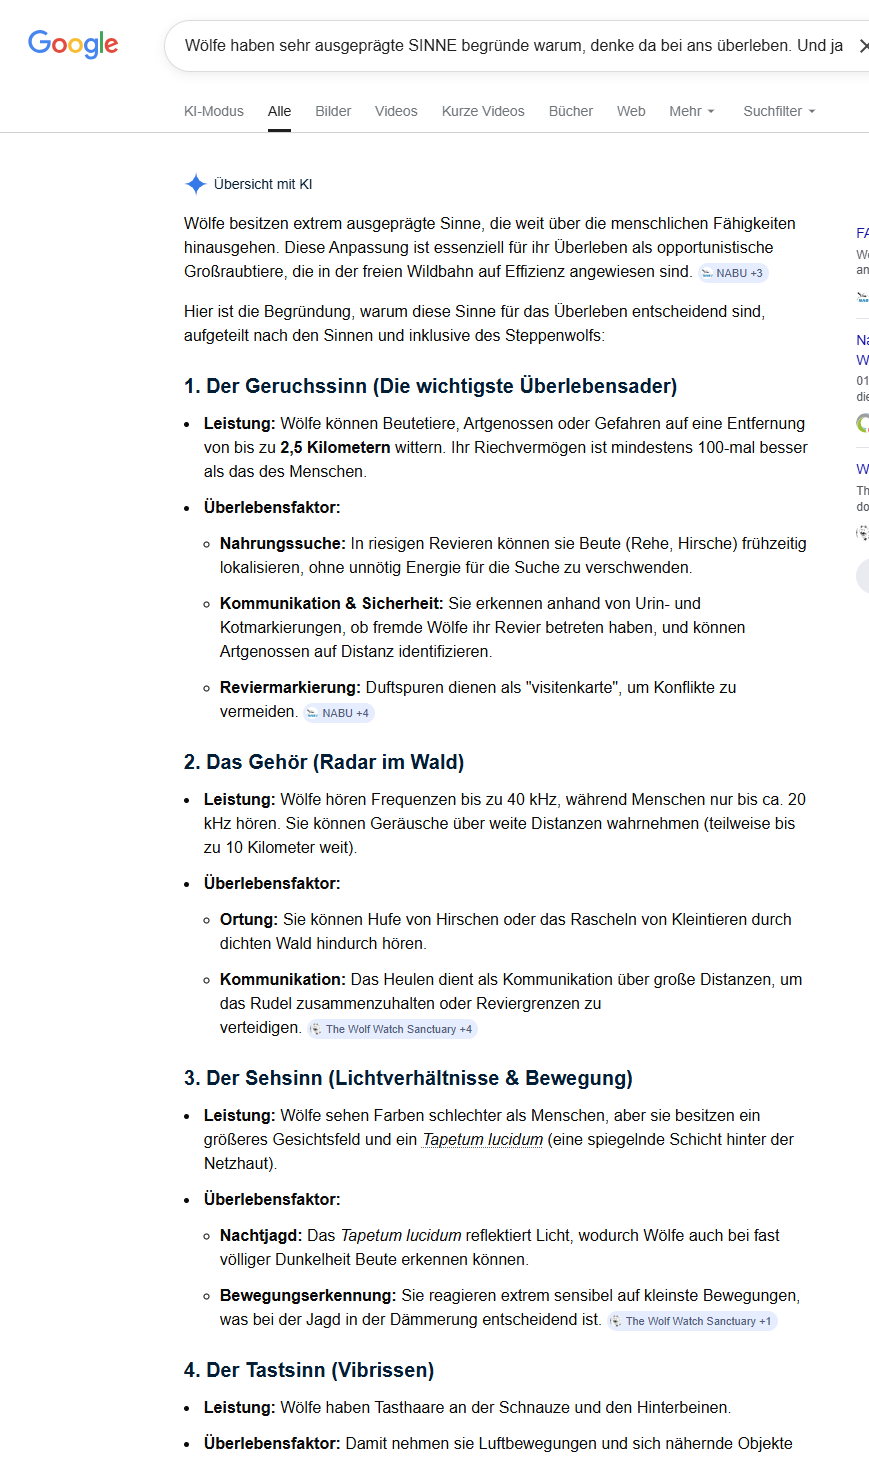Select the Bilder tab
The width and height of the screenshot is (869, 1459).
(x=333, y=111)
